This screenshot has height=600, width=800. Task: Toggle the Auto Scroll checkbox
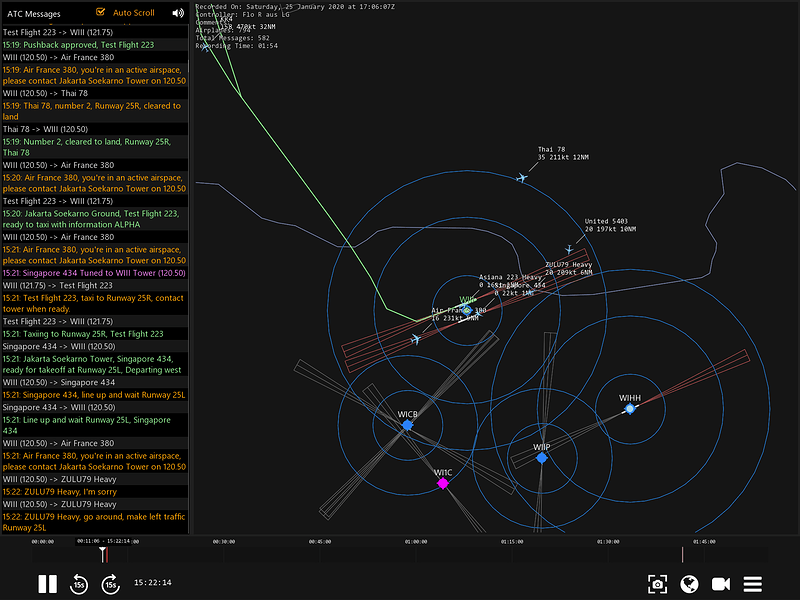(101, 12)
